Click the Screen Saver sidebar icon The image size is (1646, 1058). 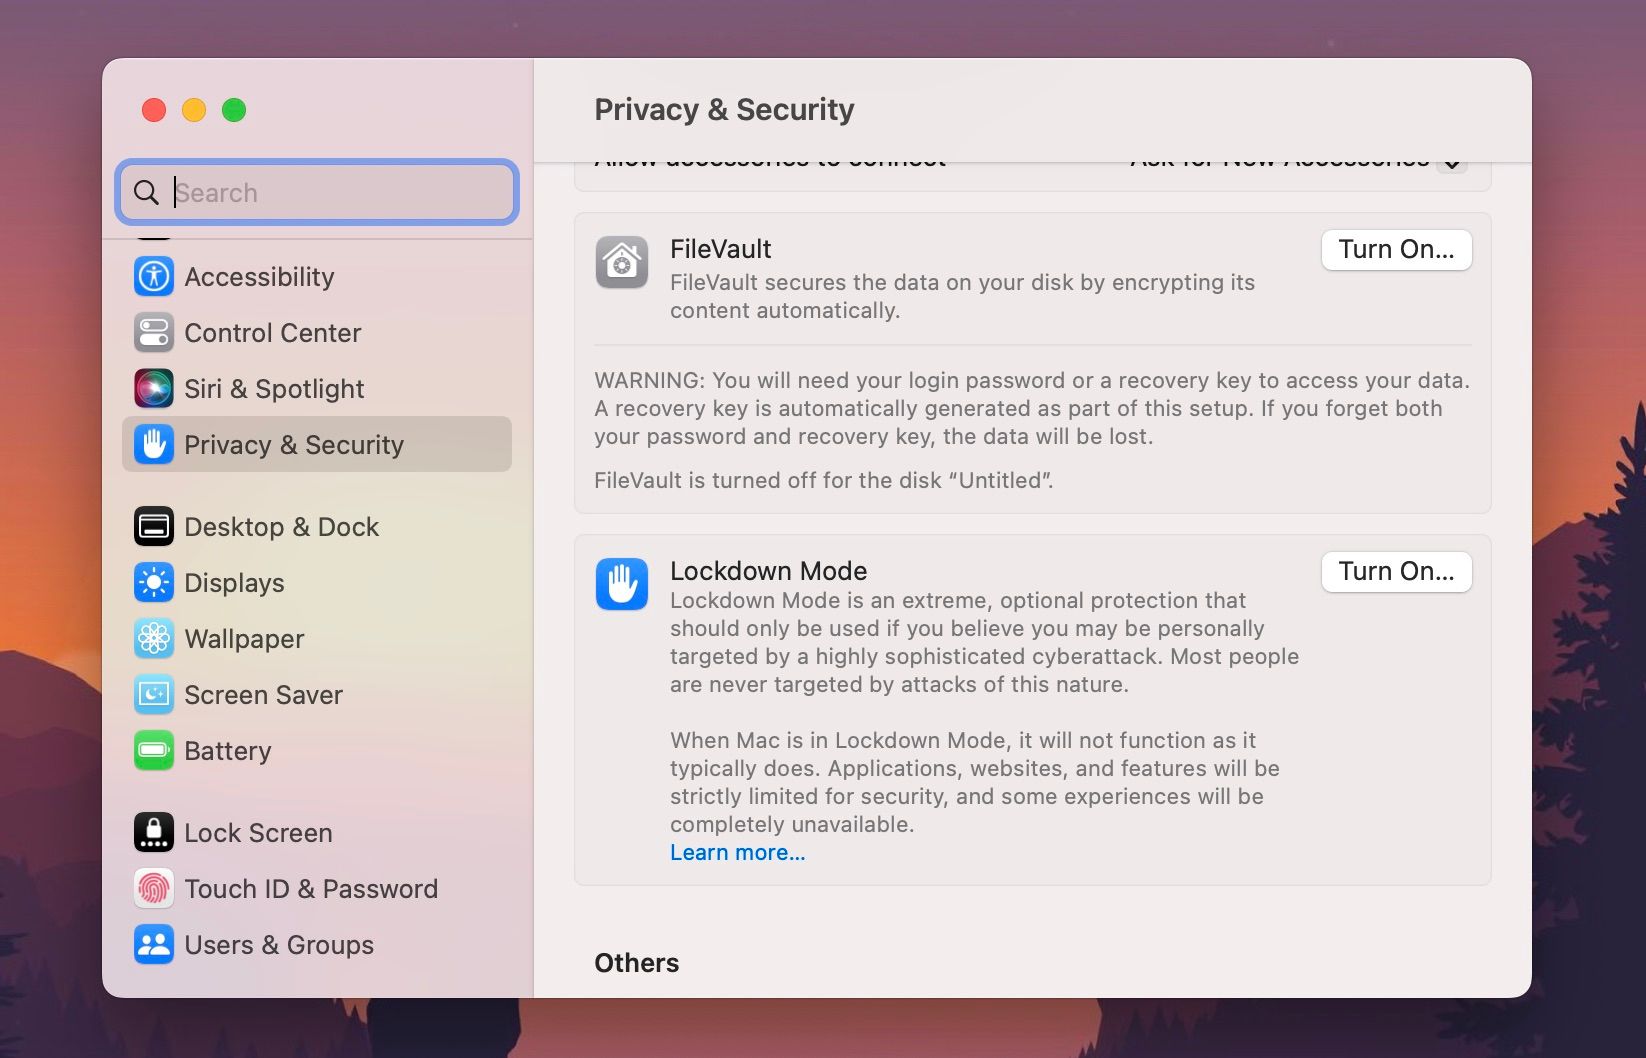(152, 695)
